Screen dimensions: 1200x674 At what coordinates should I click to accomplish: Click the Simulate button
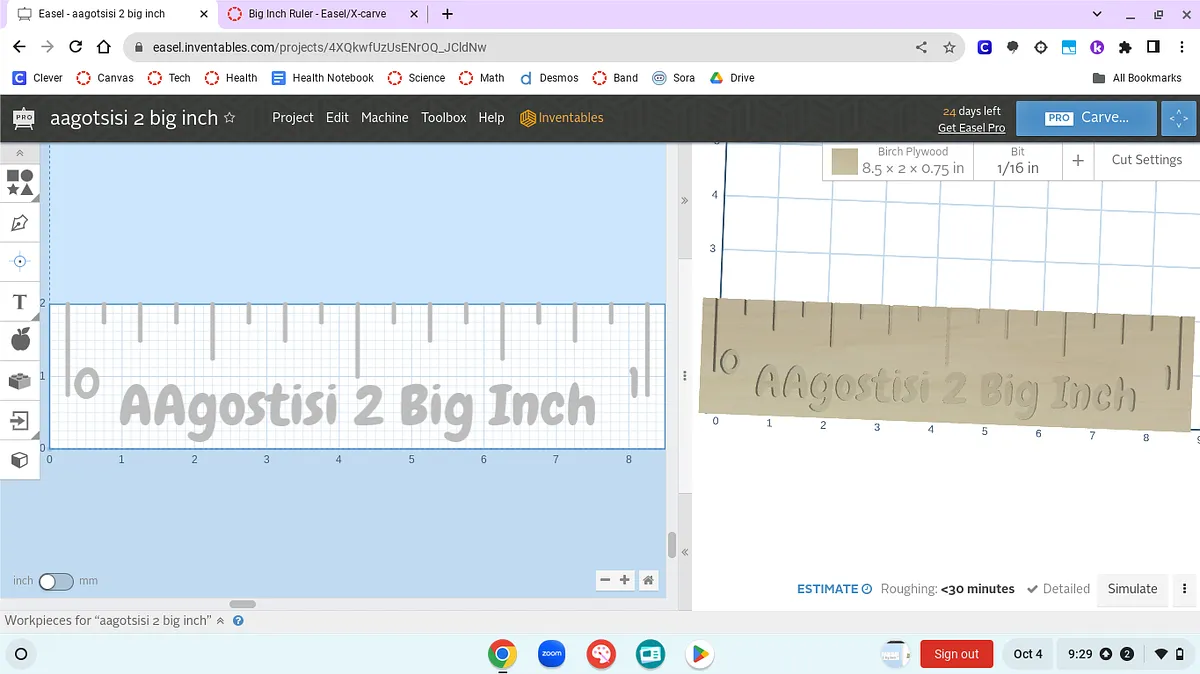(1132, 589)
